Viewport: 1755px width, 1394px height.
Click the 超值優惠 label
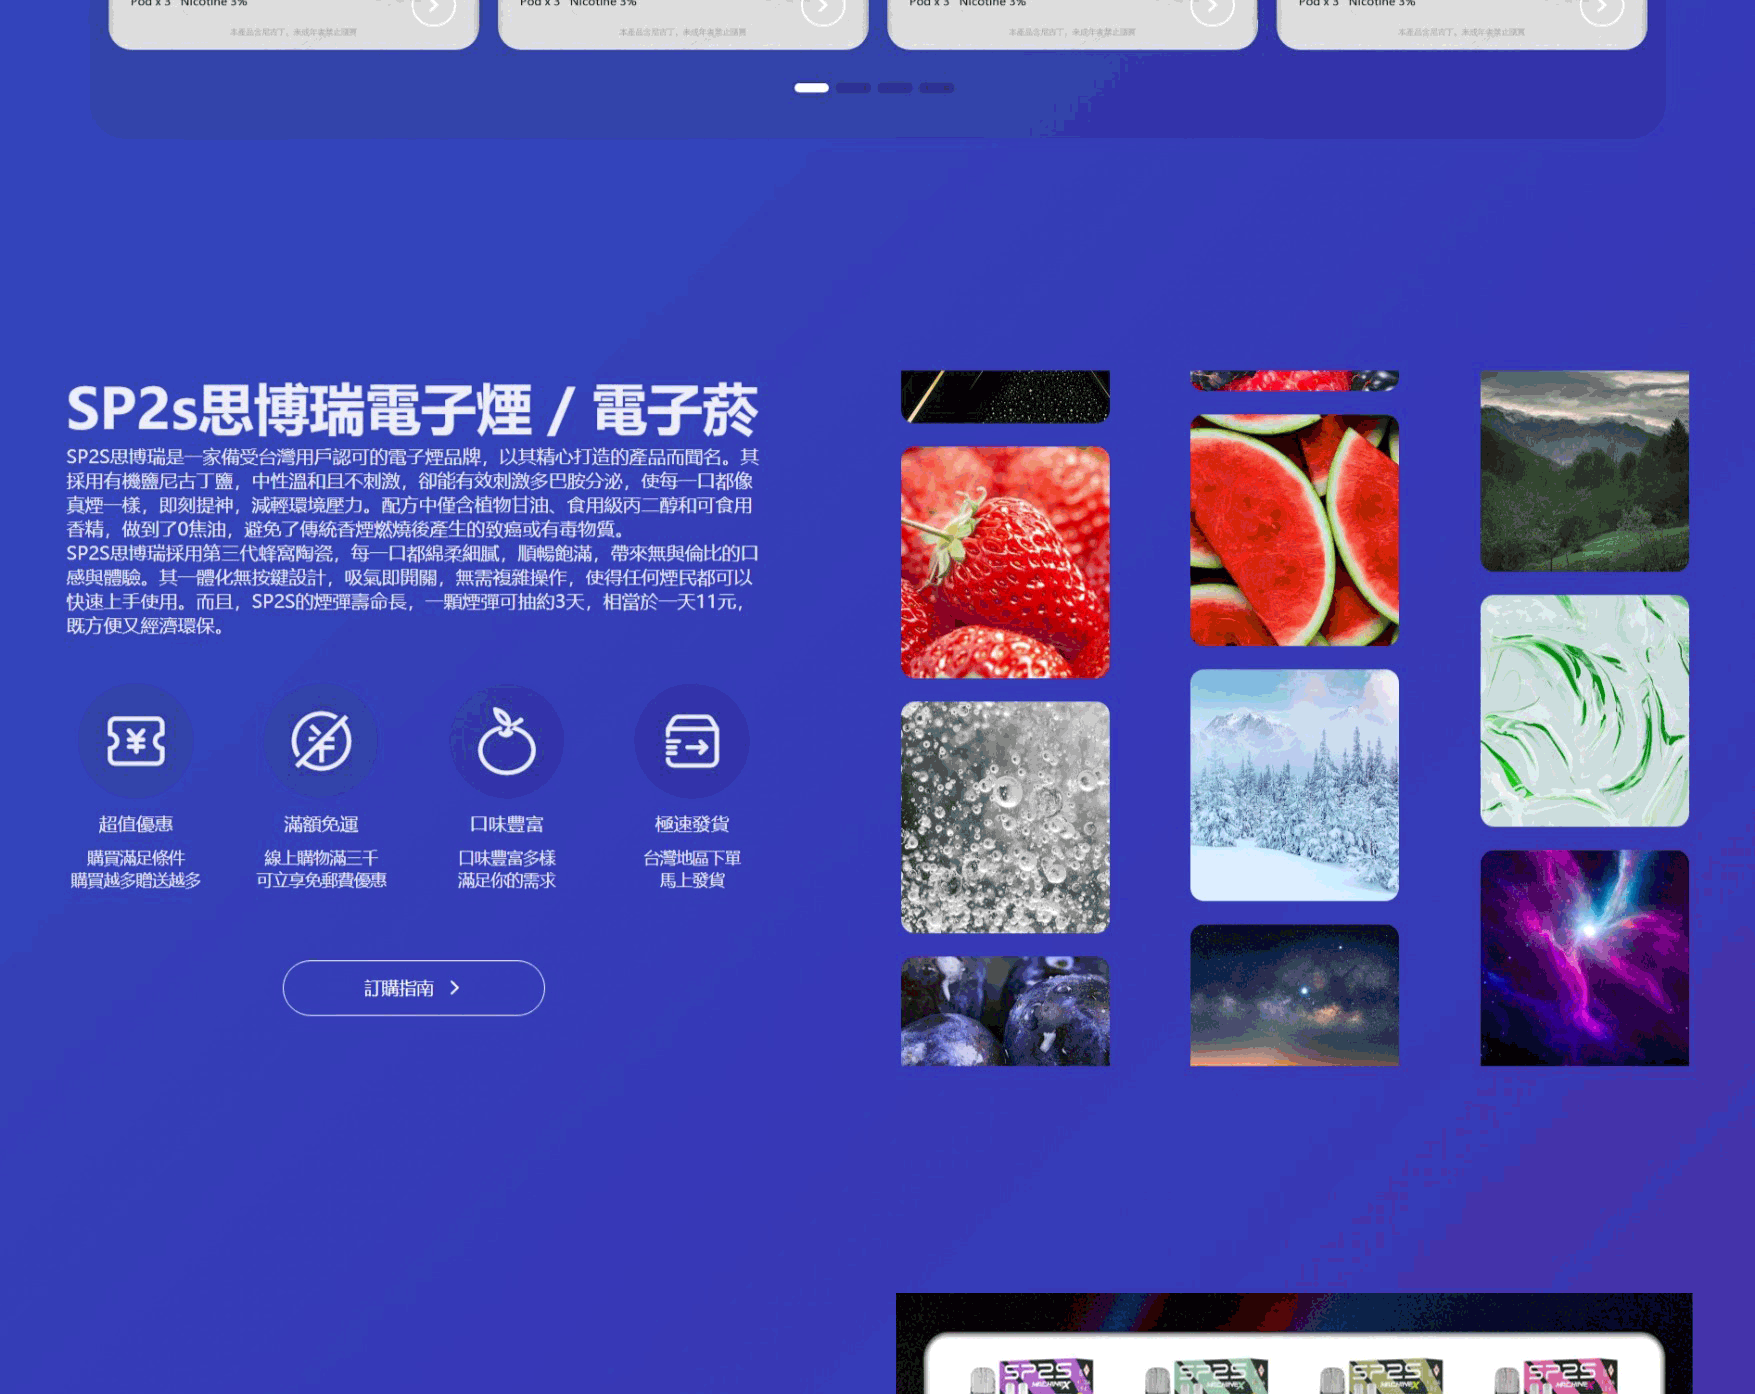[x=136, y=824]
